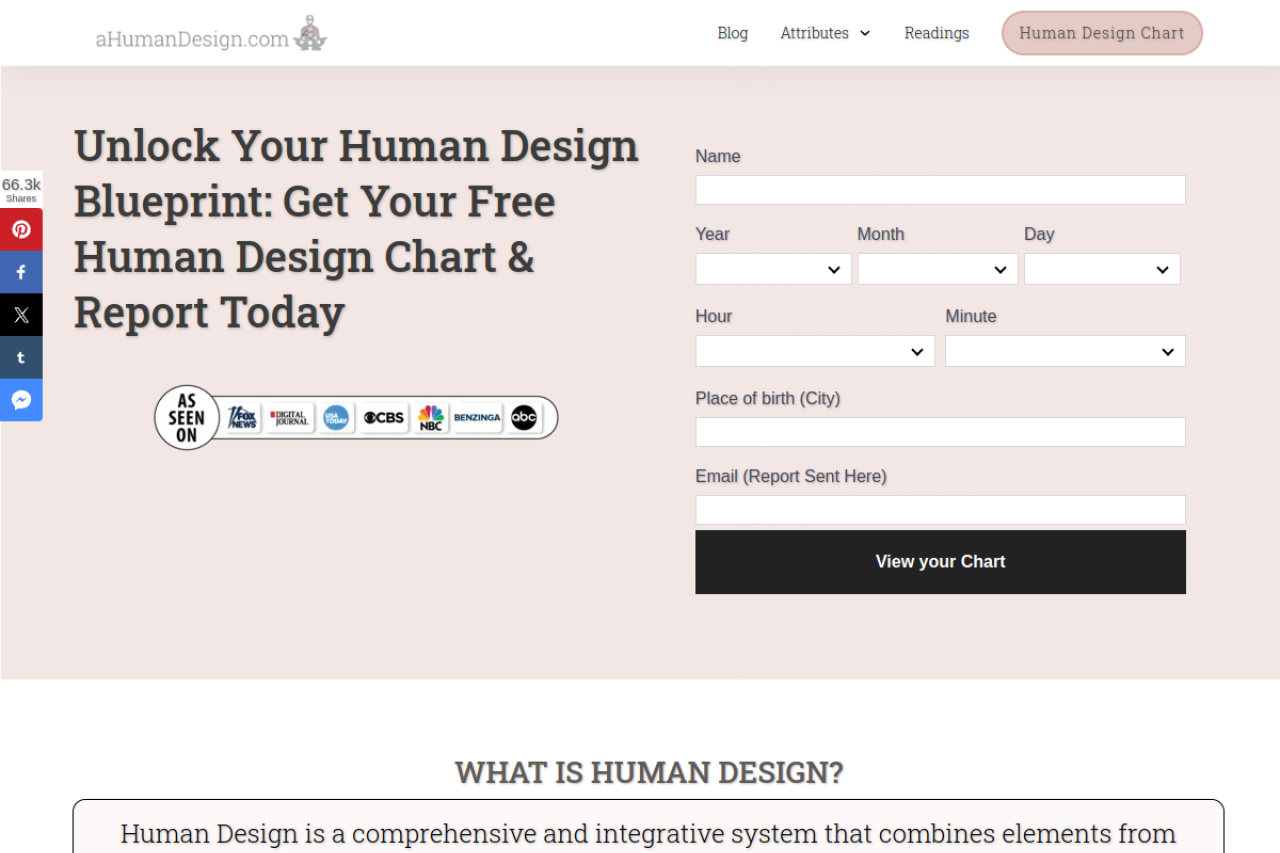The width and height of the screenshot is (1280, 853).
Task: Click the NBC peacock logo
Action: point(431,418)
